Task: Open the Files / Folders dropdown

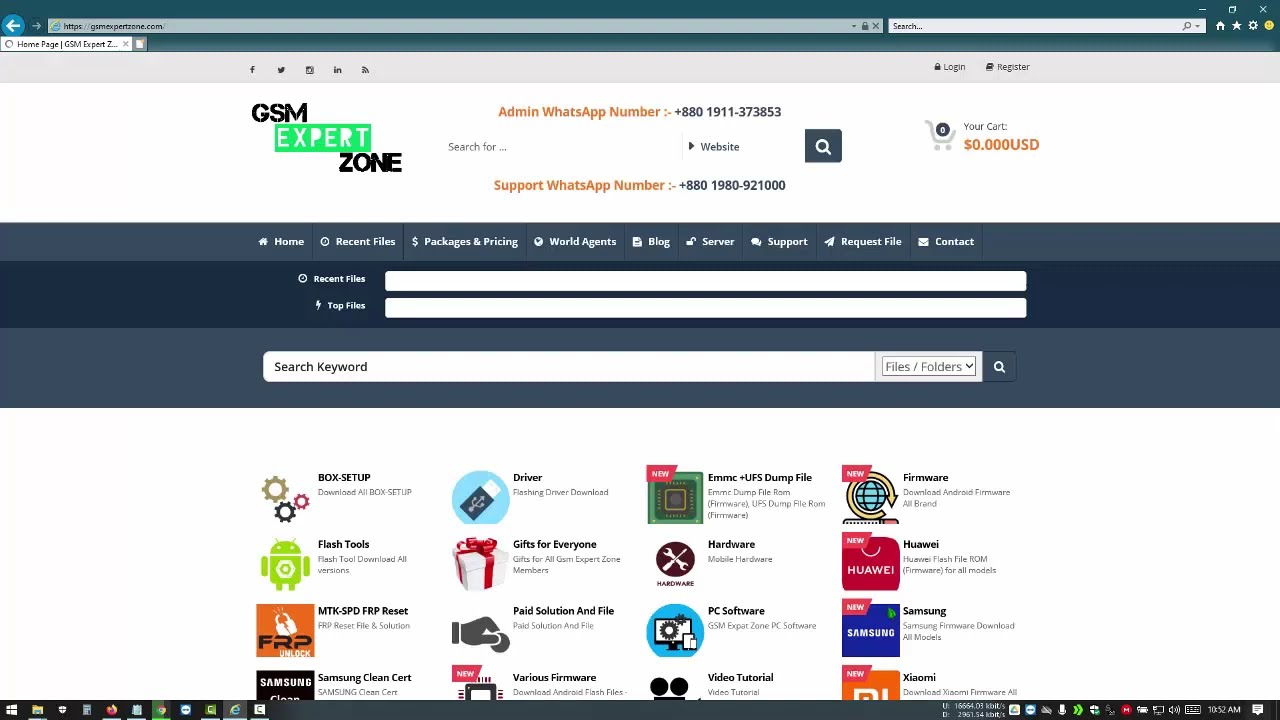Action: pos(929,367)
